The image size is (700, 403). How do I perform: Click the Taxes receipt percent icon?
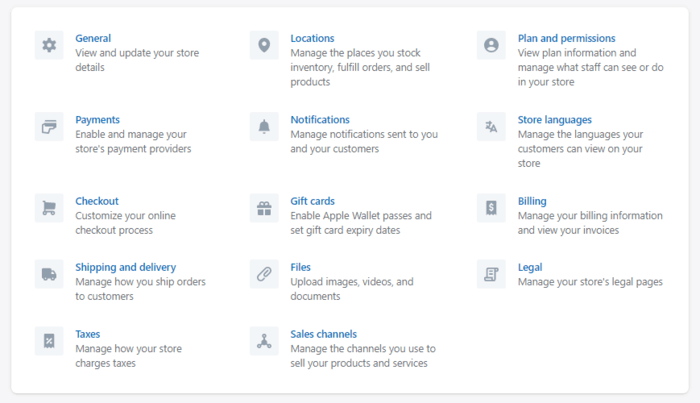pos(49,341)
